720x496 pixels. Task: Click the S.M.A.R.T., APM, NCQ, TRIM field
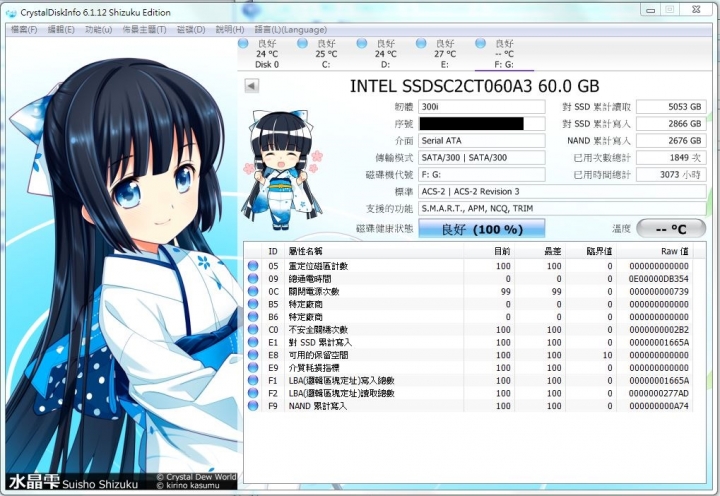coord(562,209)
